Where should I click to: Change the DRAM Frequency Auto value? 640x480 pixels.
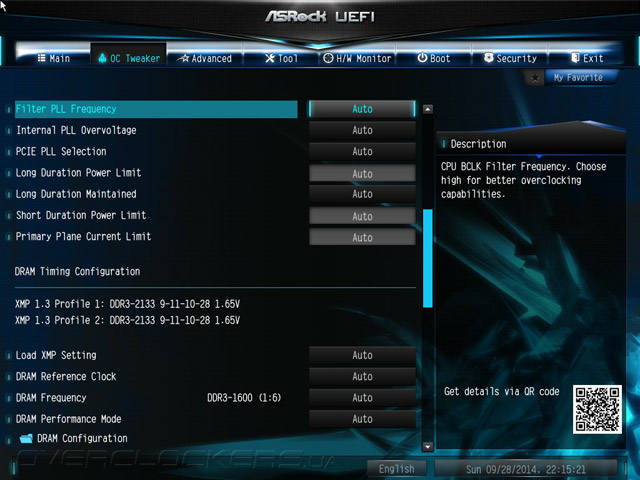click(362, 398)
